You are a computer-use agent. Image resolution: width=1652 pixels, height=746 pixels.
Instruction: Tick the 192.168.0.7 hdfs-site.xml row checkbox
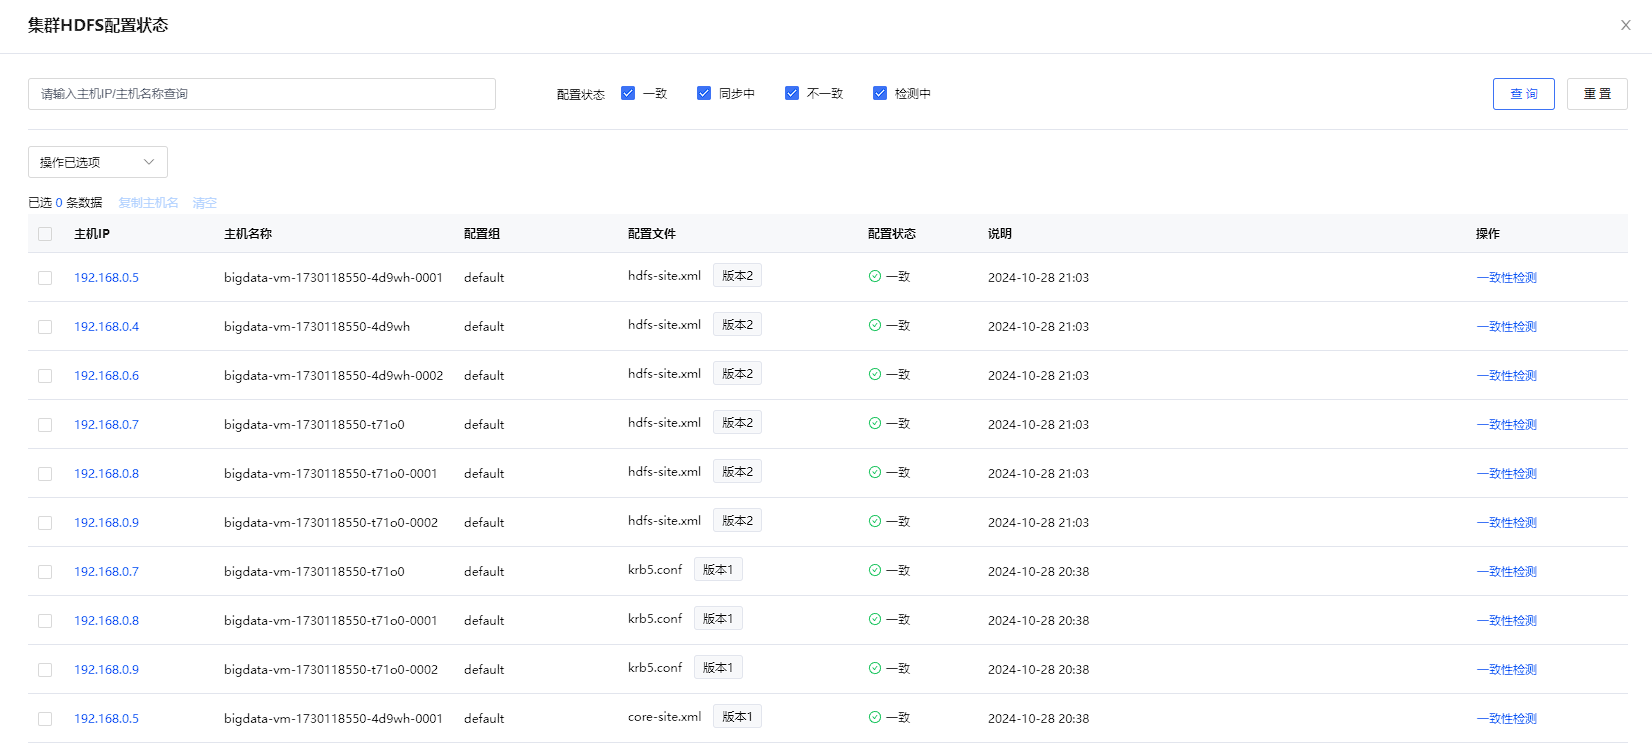45,425
